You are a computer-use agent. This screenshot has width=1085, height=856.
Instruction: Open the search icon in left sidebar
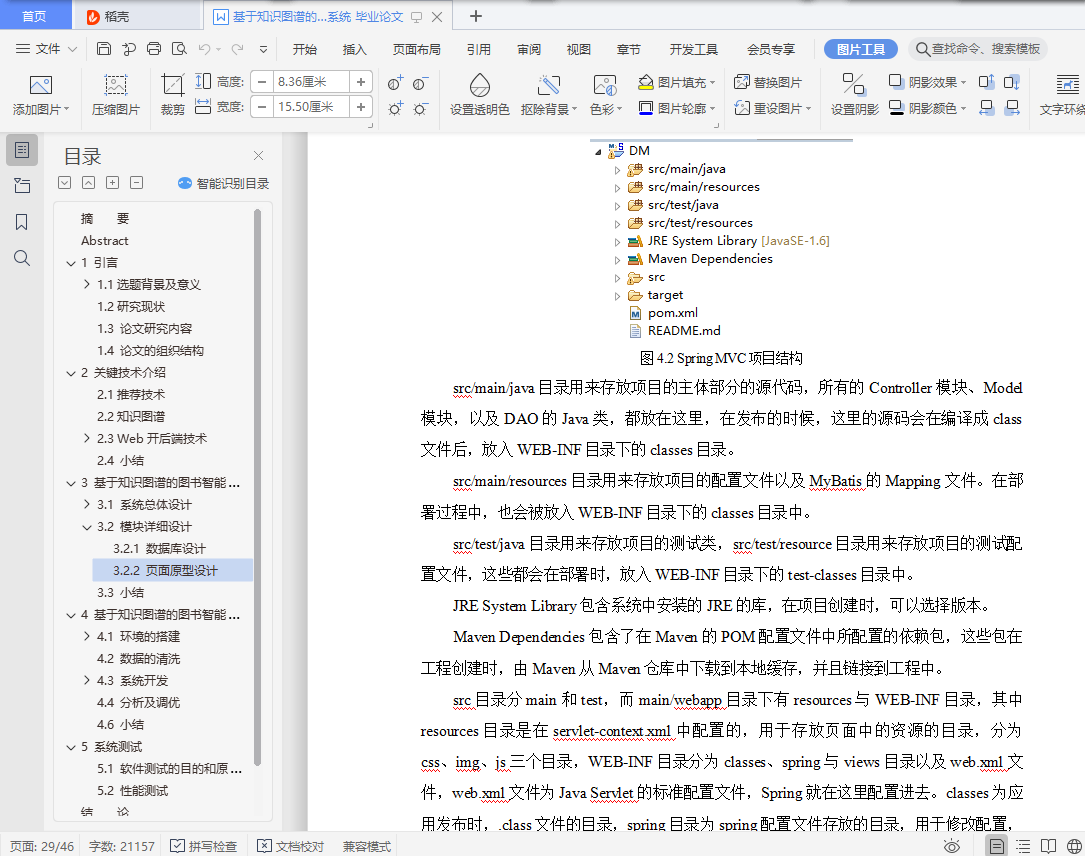point(21,258)
